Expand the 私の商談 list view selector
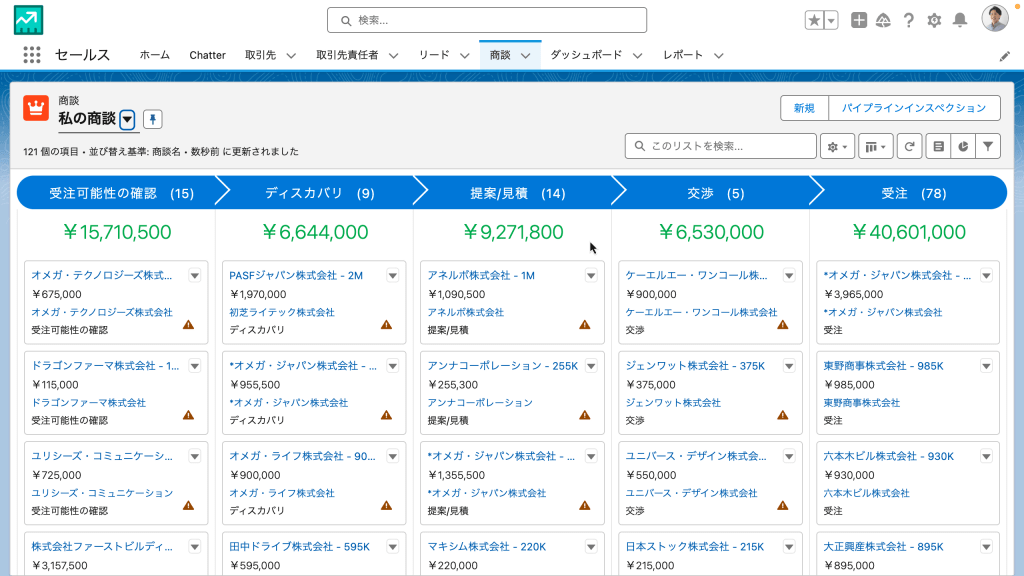This screenshot has height=576, width=1024. pyautogui.click(x=127, y=119)
